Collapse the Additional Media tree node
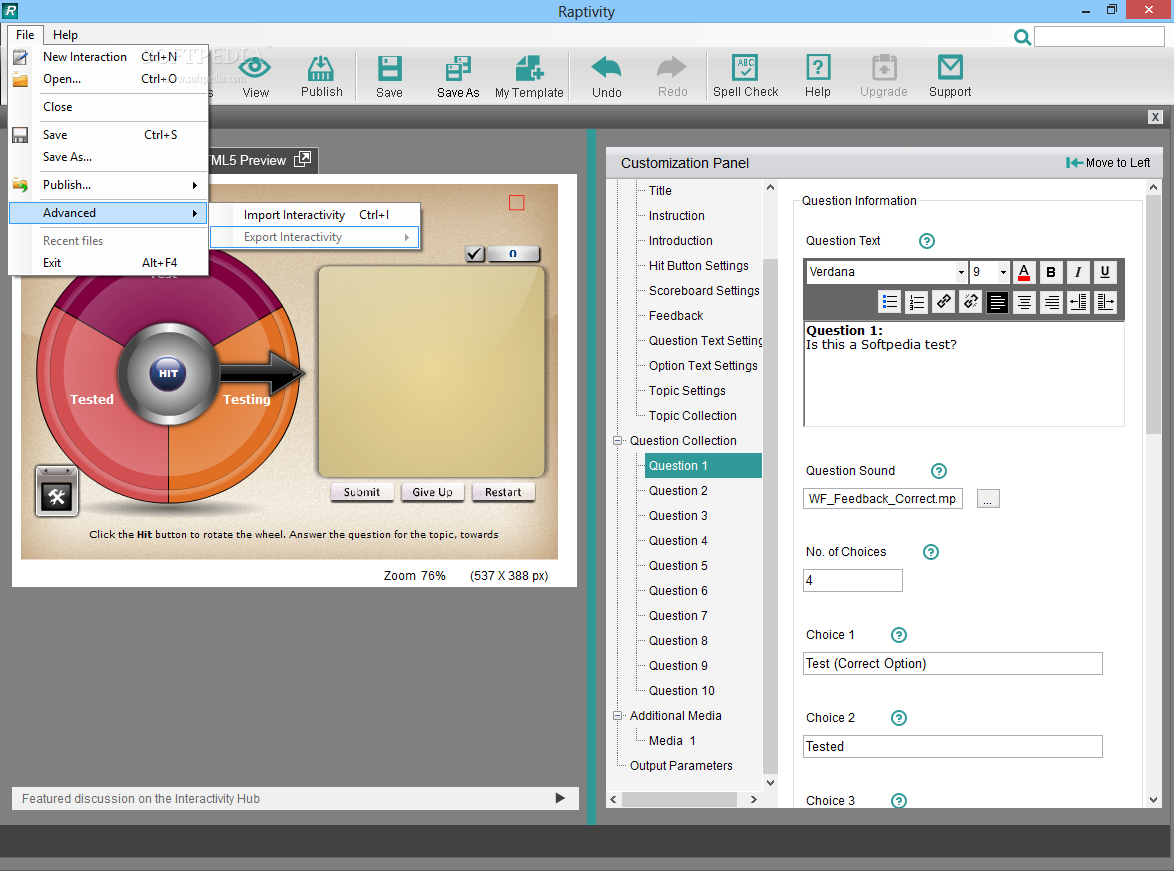Image resolution: width=1174 pixels, height=871 pixels. pyautogui.click(x=618, y=715)
